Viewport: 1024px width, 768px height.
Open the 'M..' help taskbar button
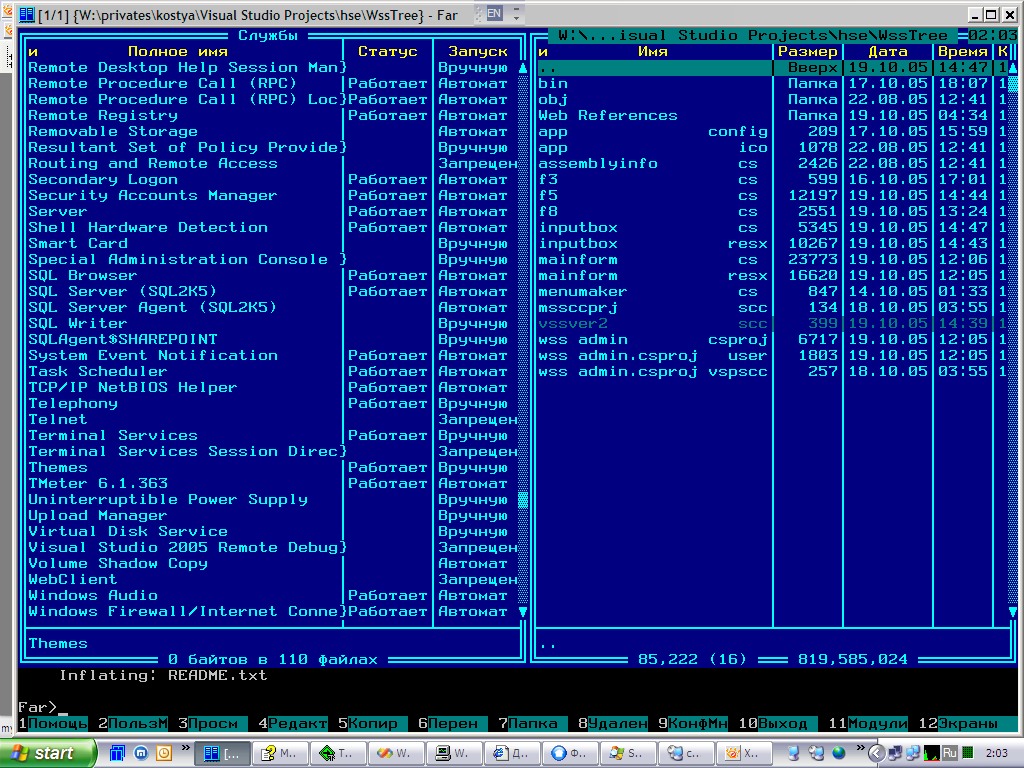click(279, 754)
